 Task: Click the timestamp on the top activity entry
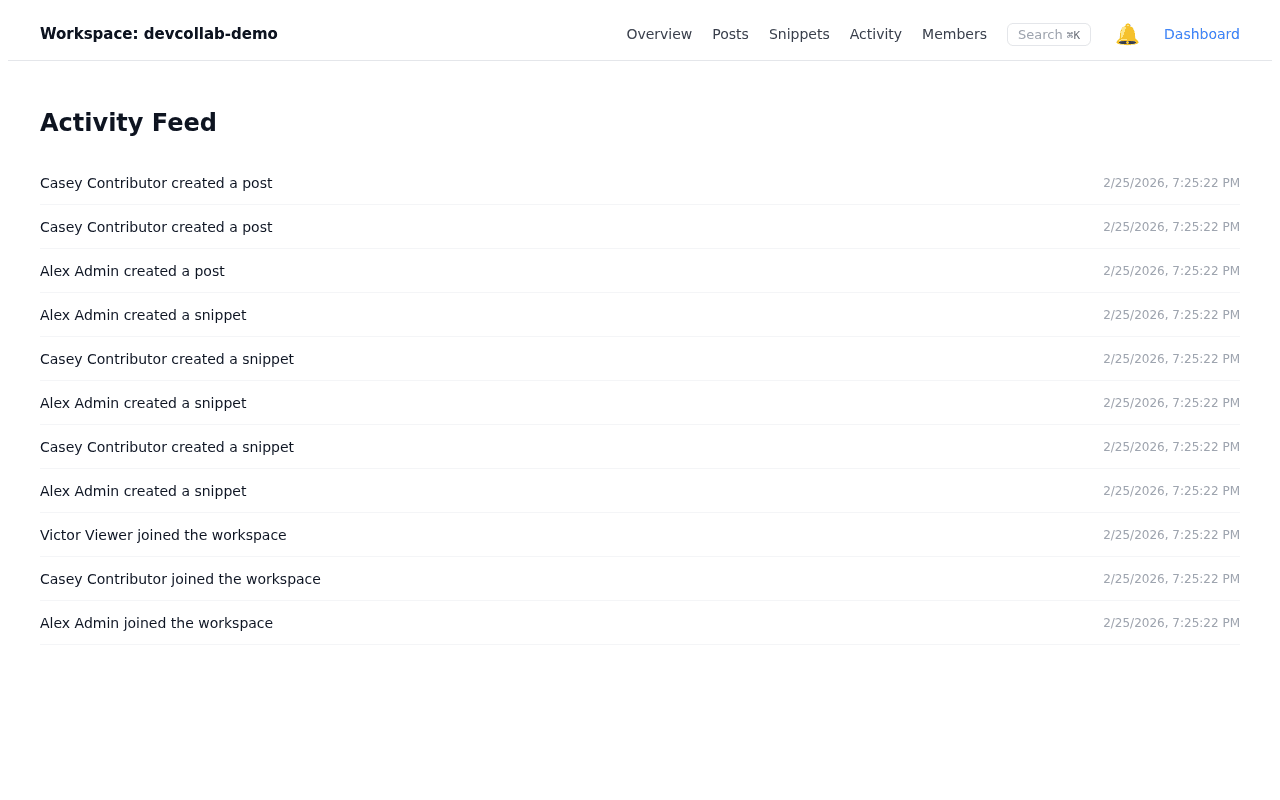1171,181
